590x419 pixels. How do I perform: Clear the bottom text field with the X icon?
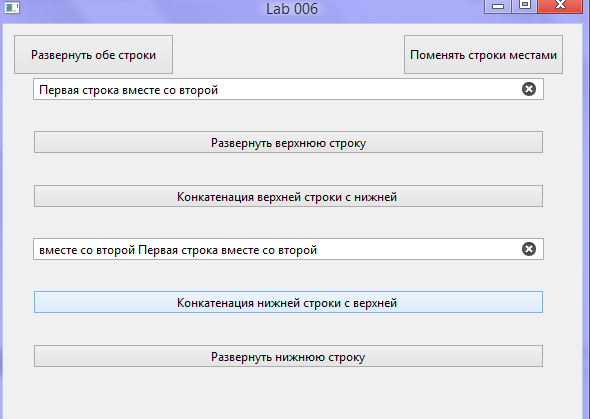(x=529, y=249)
